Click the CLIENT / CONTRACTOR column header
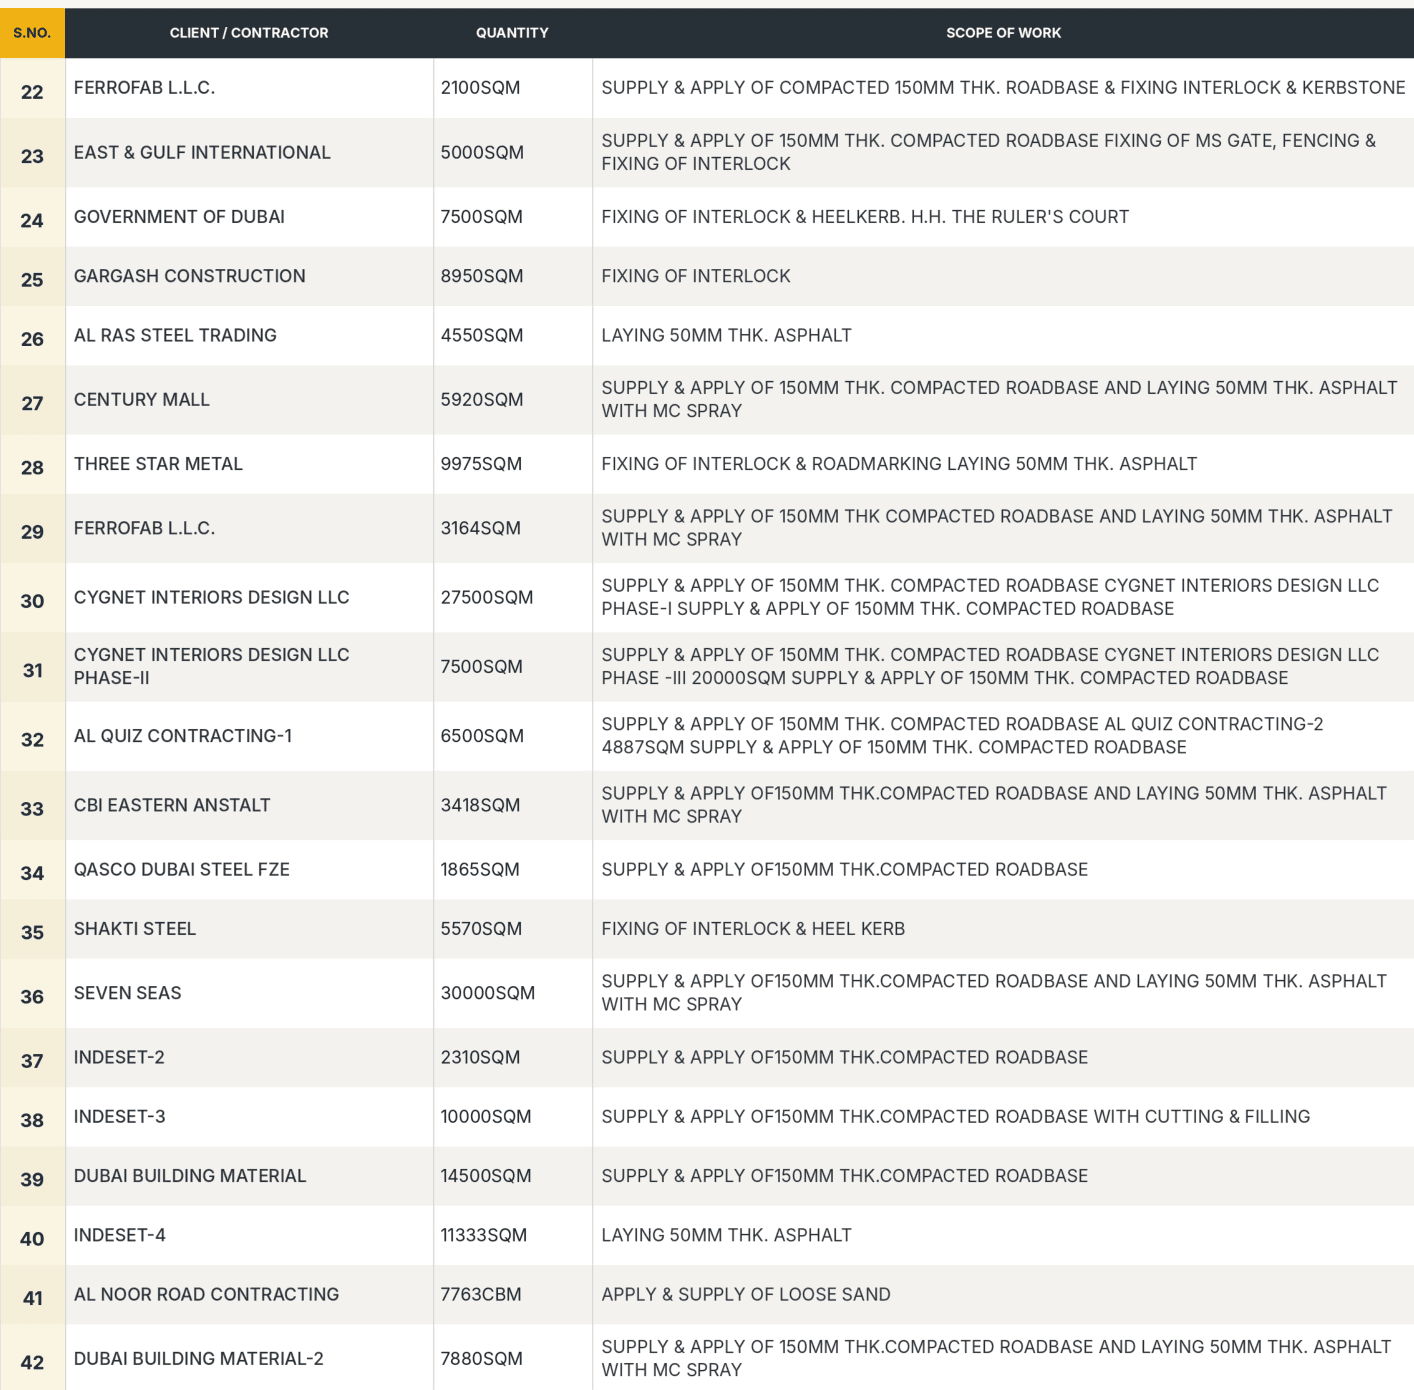 coord(249,33)
